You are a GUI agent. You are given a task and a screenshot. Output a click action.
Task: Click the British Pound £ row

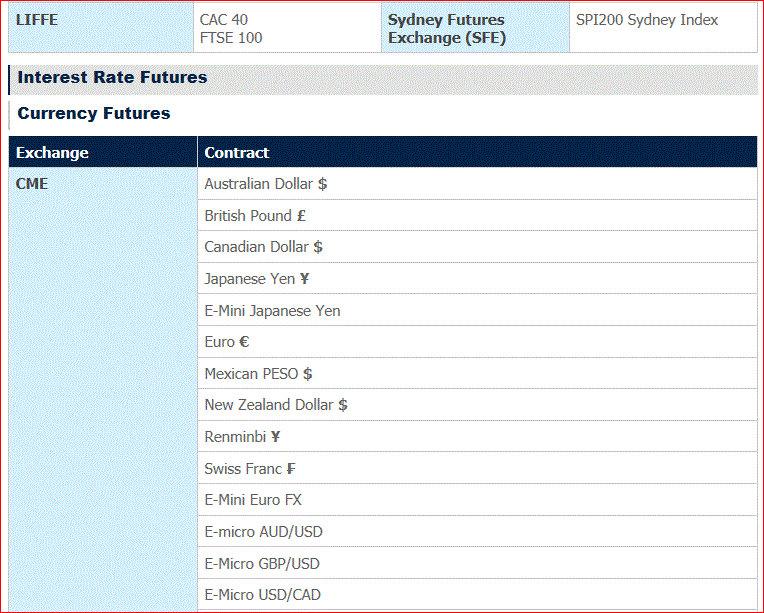478,215
